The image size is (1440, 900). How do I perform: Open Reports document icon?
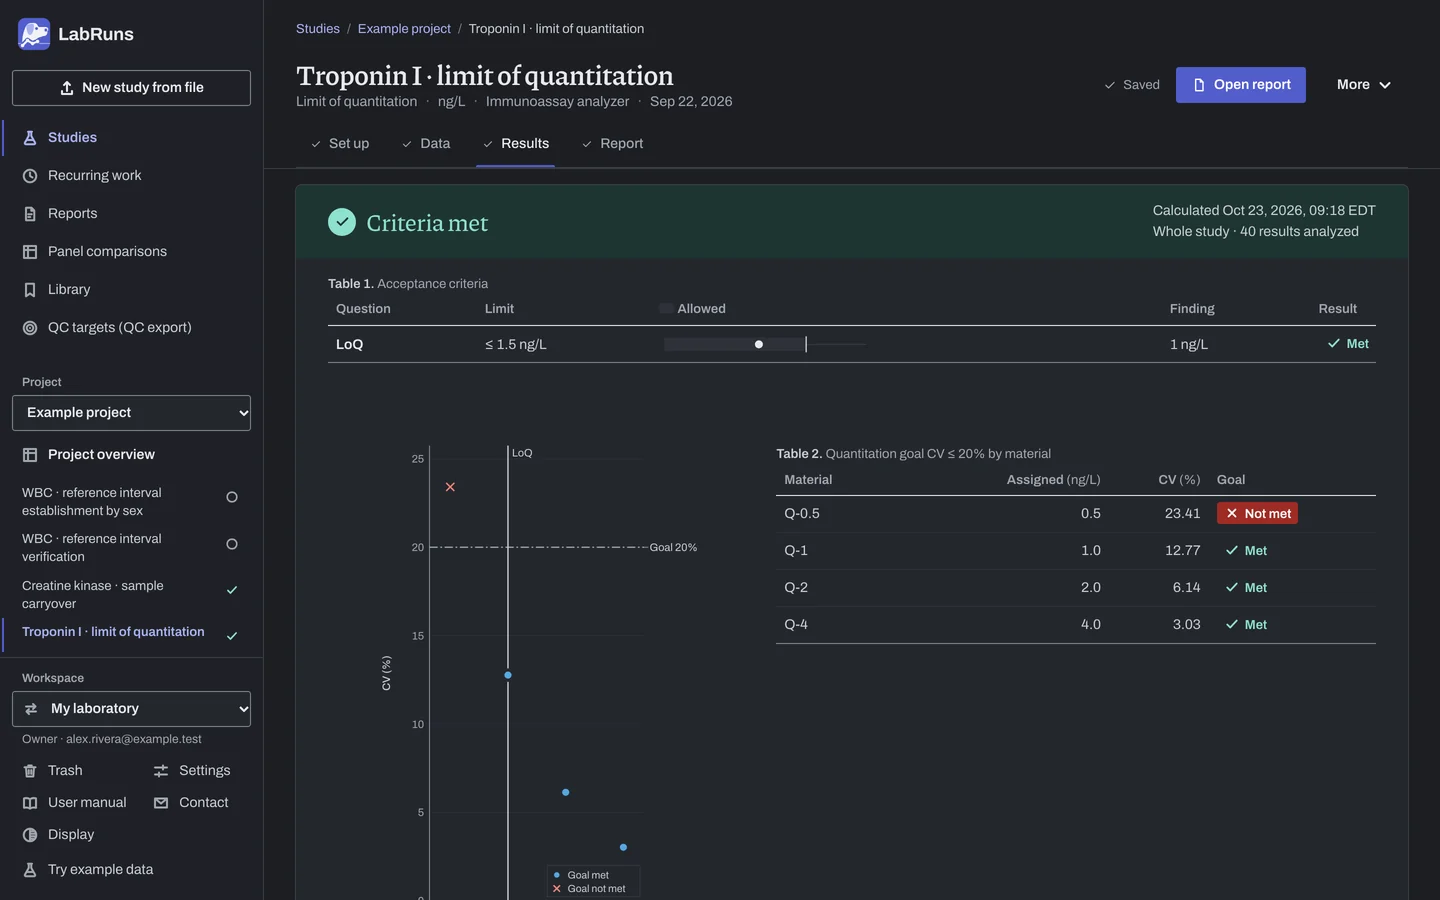click(x=30, y=214)
